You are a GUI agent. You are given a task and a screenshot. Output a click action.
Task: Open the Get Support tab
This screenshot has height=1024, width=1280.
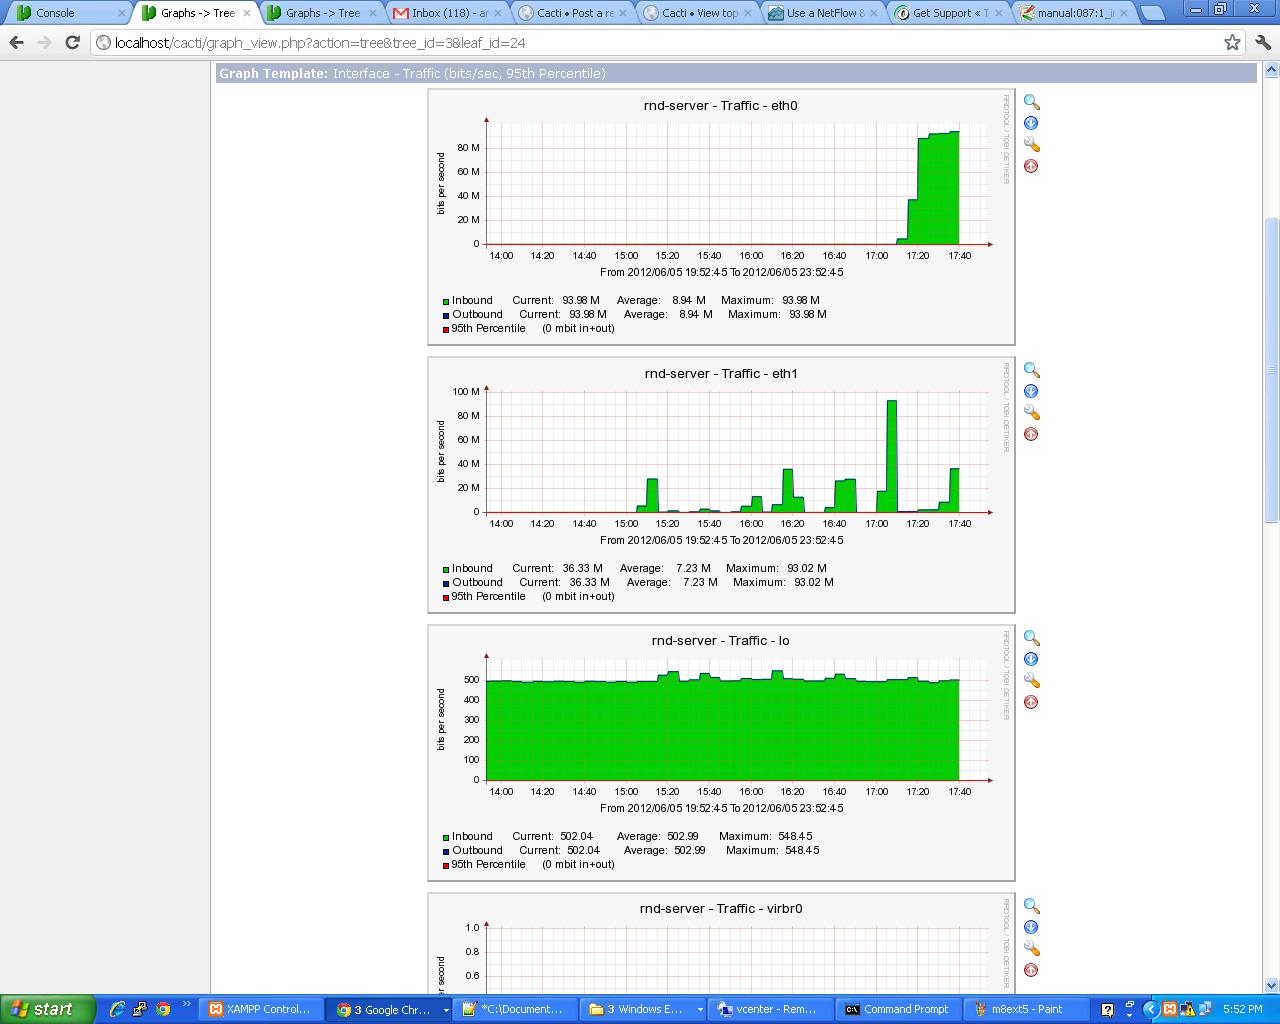pyautogui.click(x=949, y=13)
